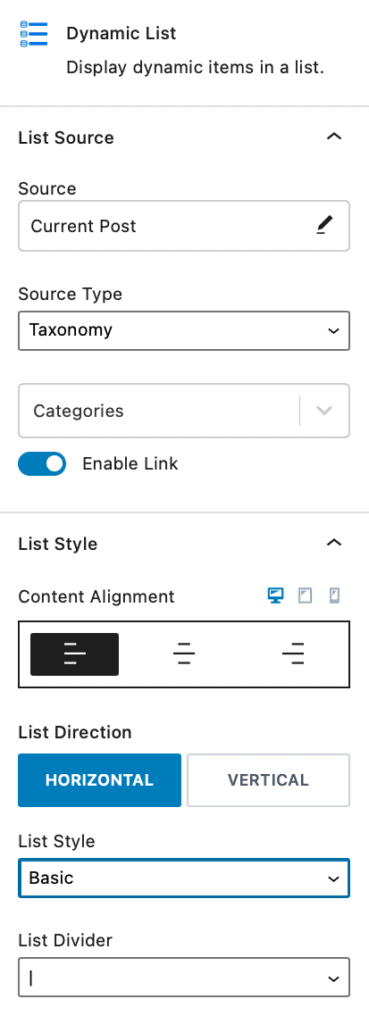Screen dimensions: 369x1024
Task: Open the List Divider dropdown
Action: [184, 978]
